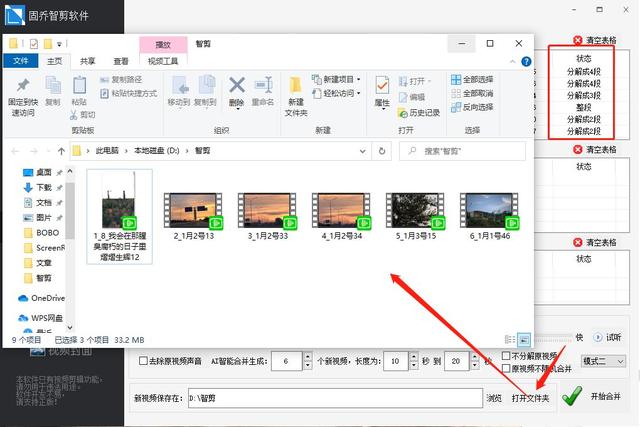Switch to the Share (共享) tab
The height and width of the screenshot is (427, 640).
coord(87,61)
